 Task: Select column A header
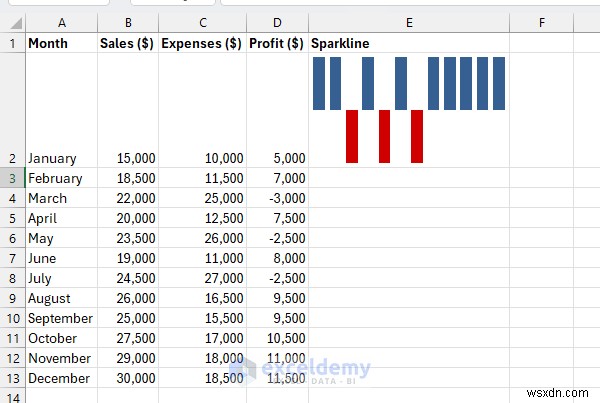(62, 23)
